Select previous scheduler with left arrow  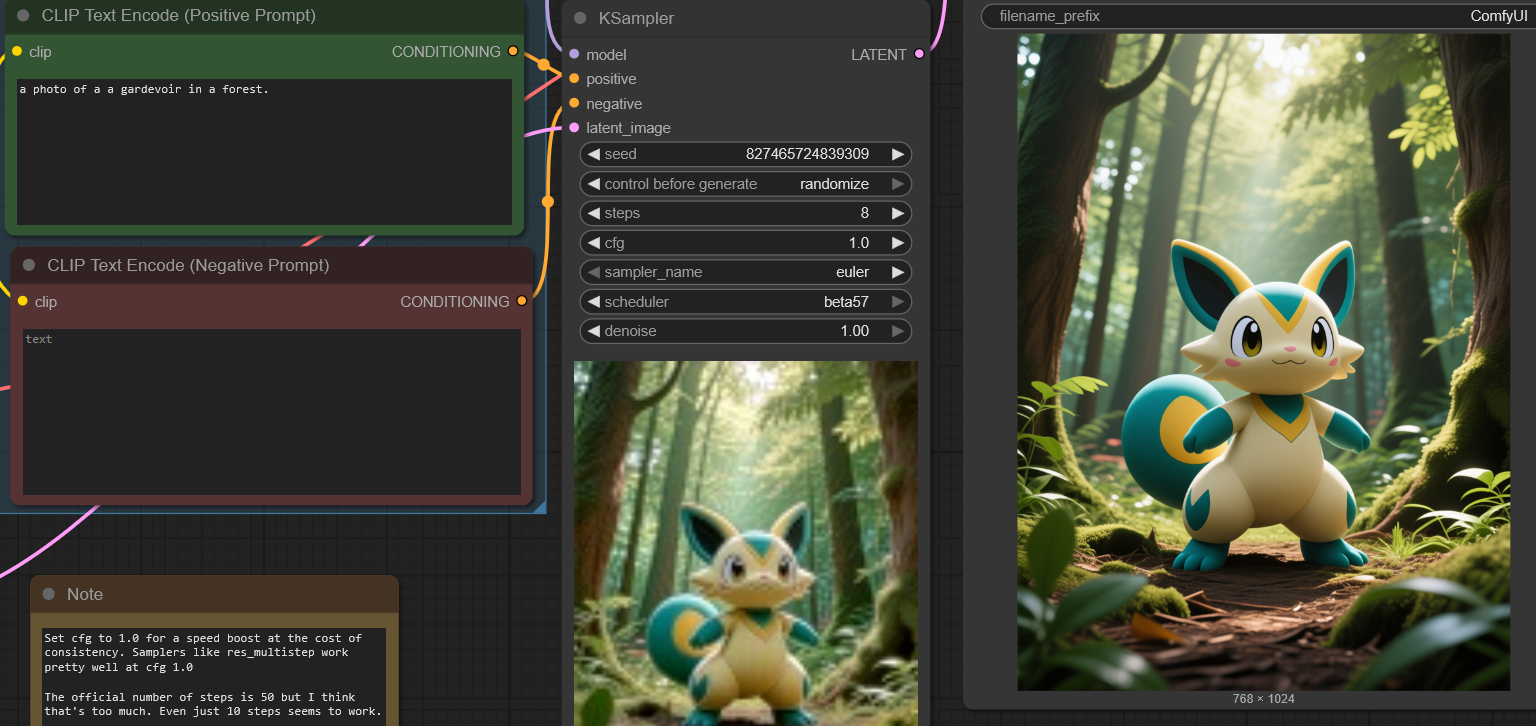coord(593,301)
